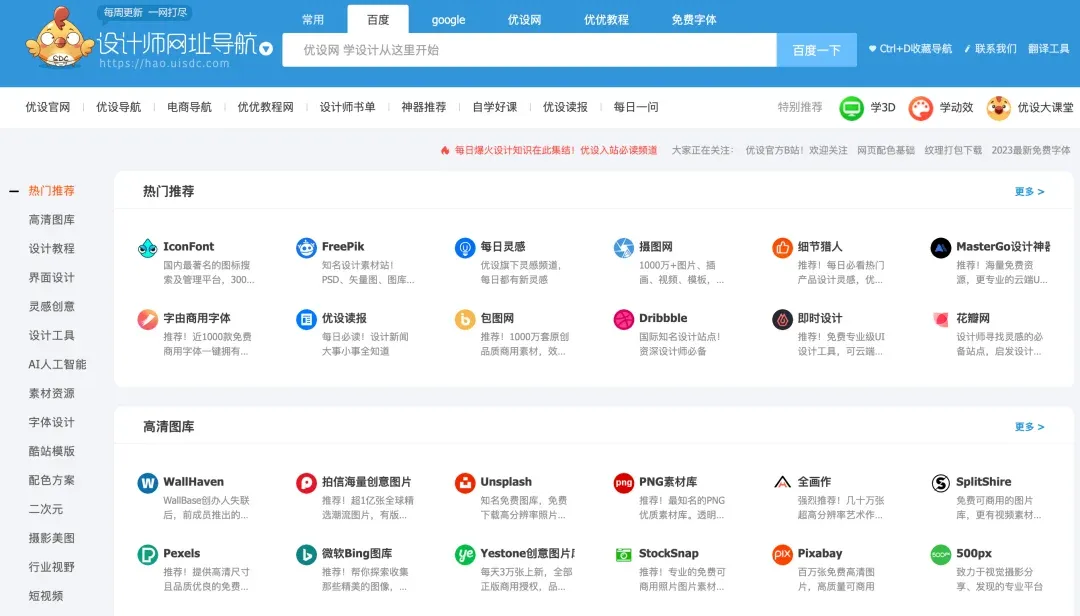
Task: Open the 优设官方B站 trending link
Action: click(x=796, y=150)
